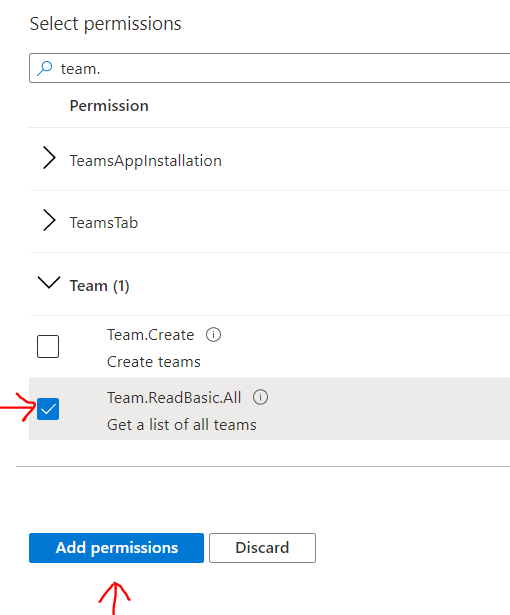Check the Team.Create checkbox

point(48,346)
